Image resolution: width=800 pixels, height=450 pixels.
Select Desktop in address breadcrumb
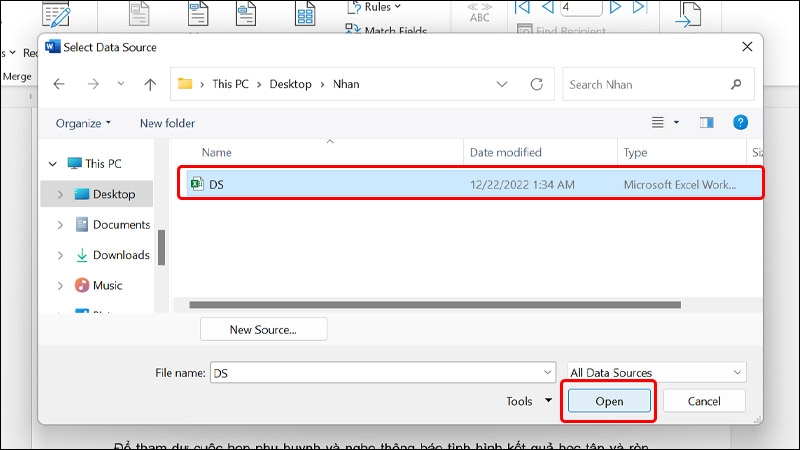tap(290, 84)
